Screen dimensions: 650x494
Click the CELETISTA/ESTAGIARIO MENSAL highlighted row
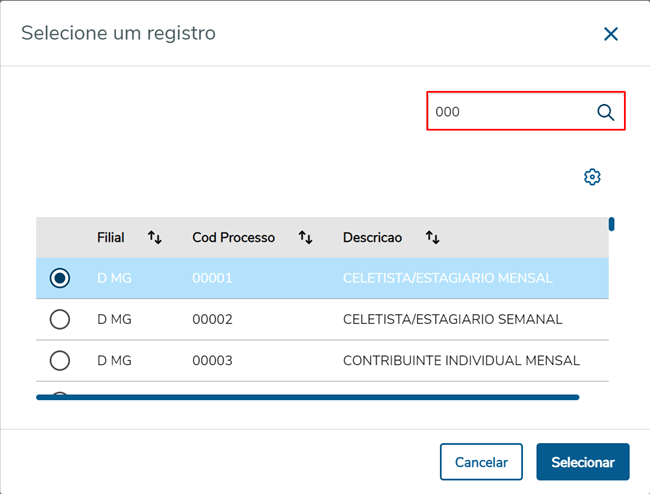click(447, 278)
